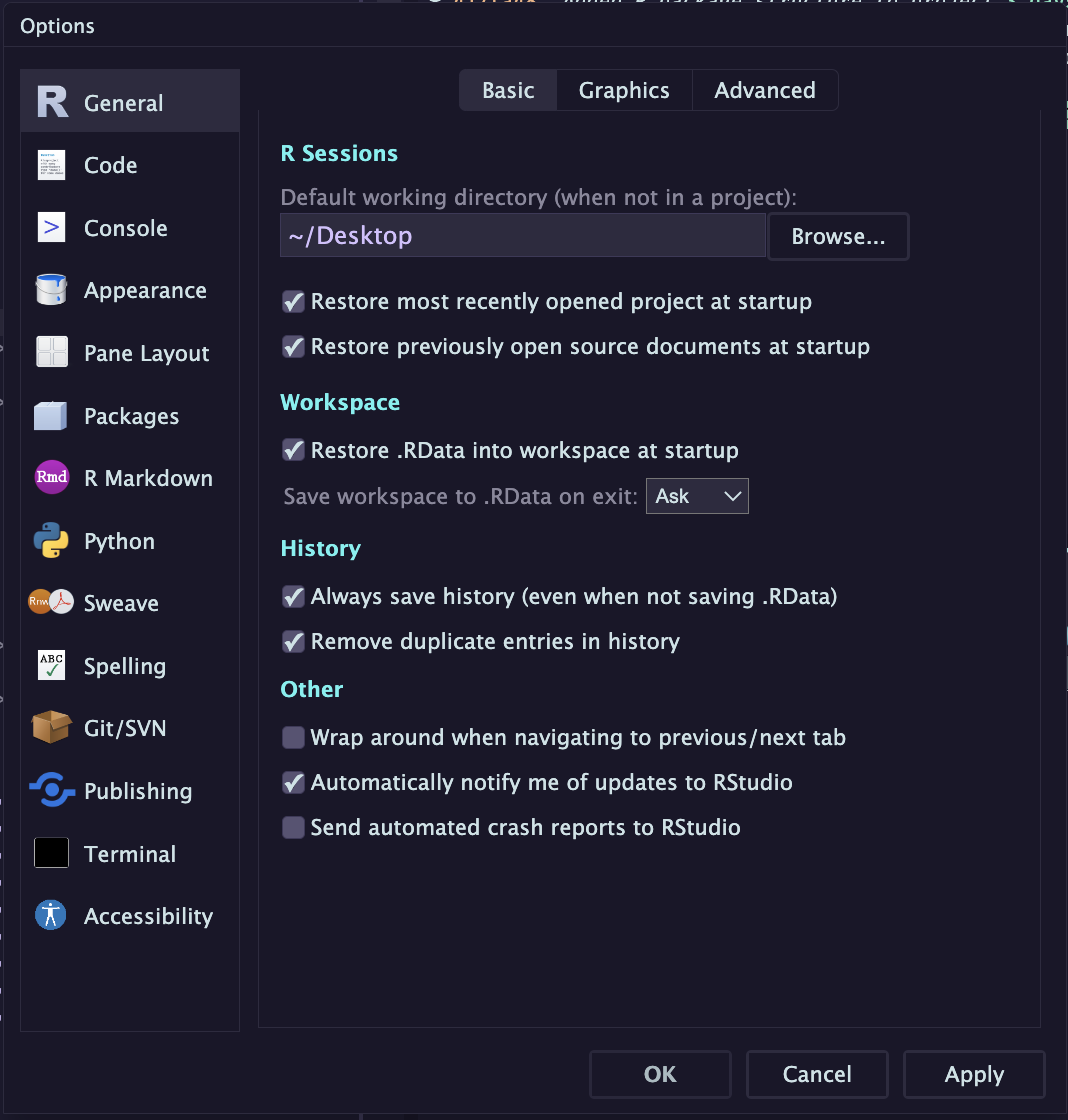Click Browse to choose working directory
Image resolution: width=1068 pixels, height=1120 pixels.
tap(838, 236)
